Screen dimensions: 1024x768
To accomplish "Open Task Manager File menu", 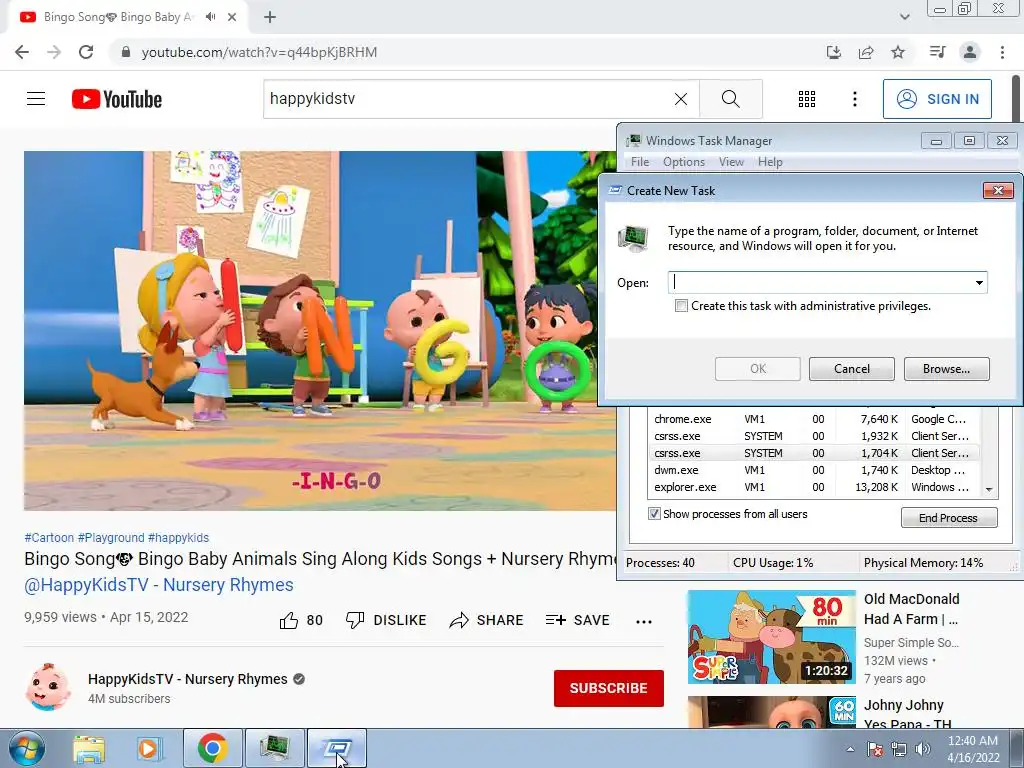I will [640, 162].
